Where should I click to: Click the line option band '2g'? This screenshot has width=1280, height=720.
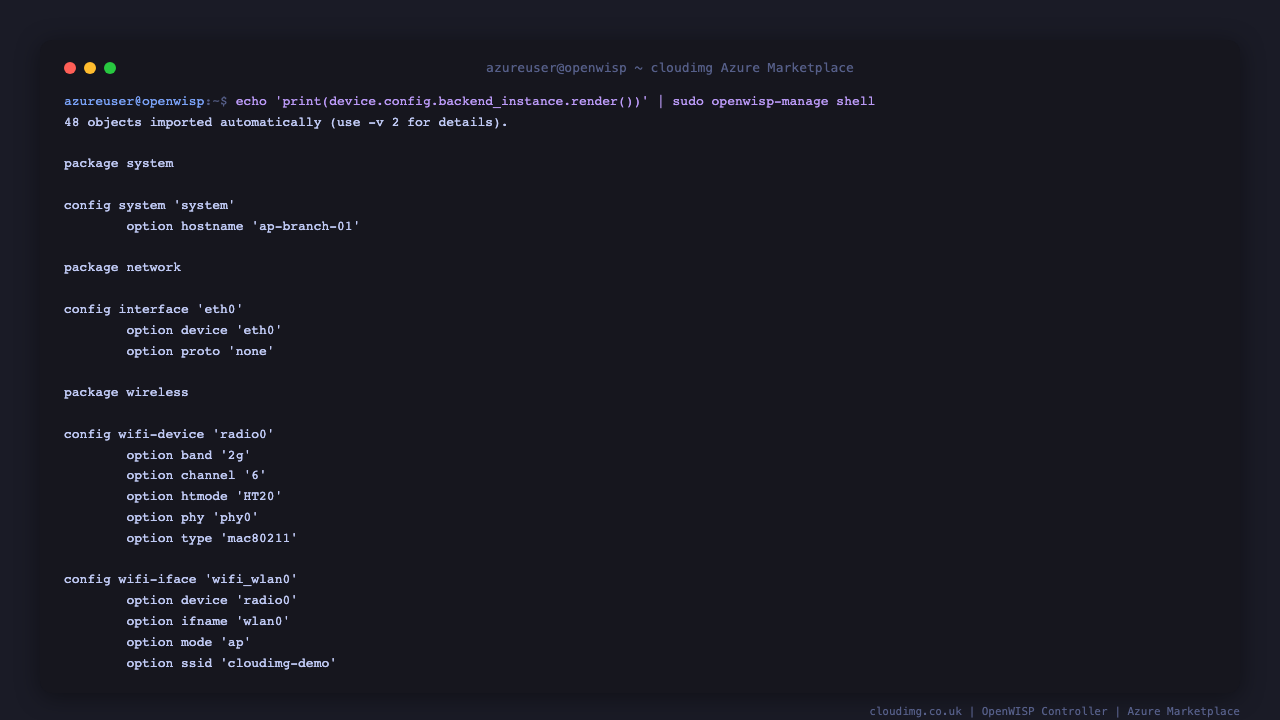coord(189,456)
